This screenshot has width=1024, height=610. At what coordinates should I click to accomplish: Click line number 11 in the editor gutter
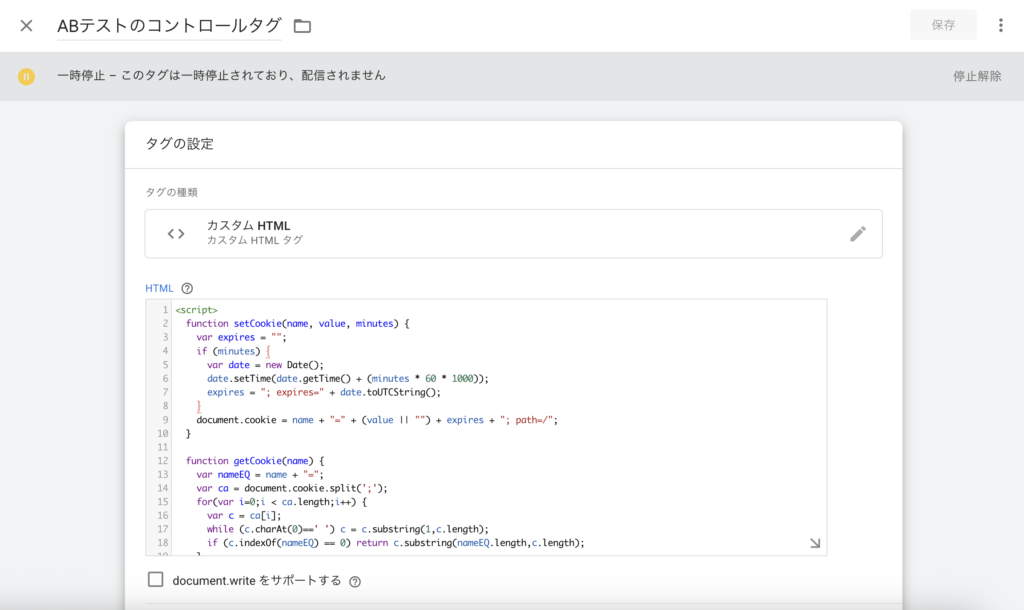[x=160, y=447]
